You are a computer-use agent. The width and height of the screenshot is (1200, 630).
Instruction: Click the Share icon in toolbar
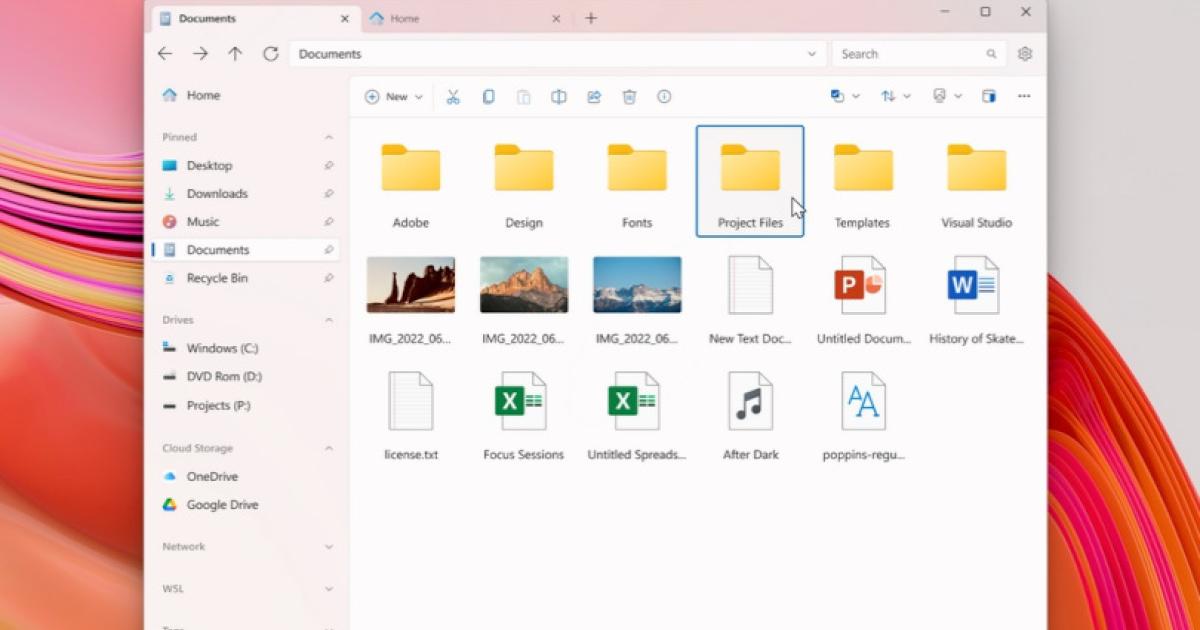coord(594,97)
